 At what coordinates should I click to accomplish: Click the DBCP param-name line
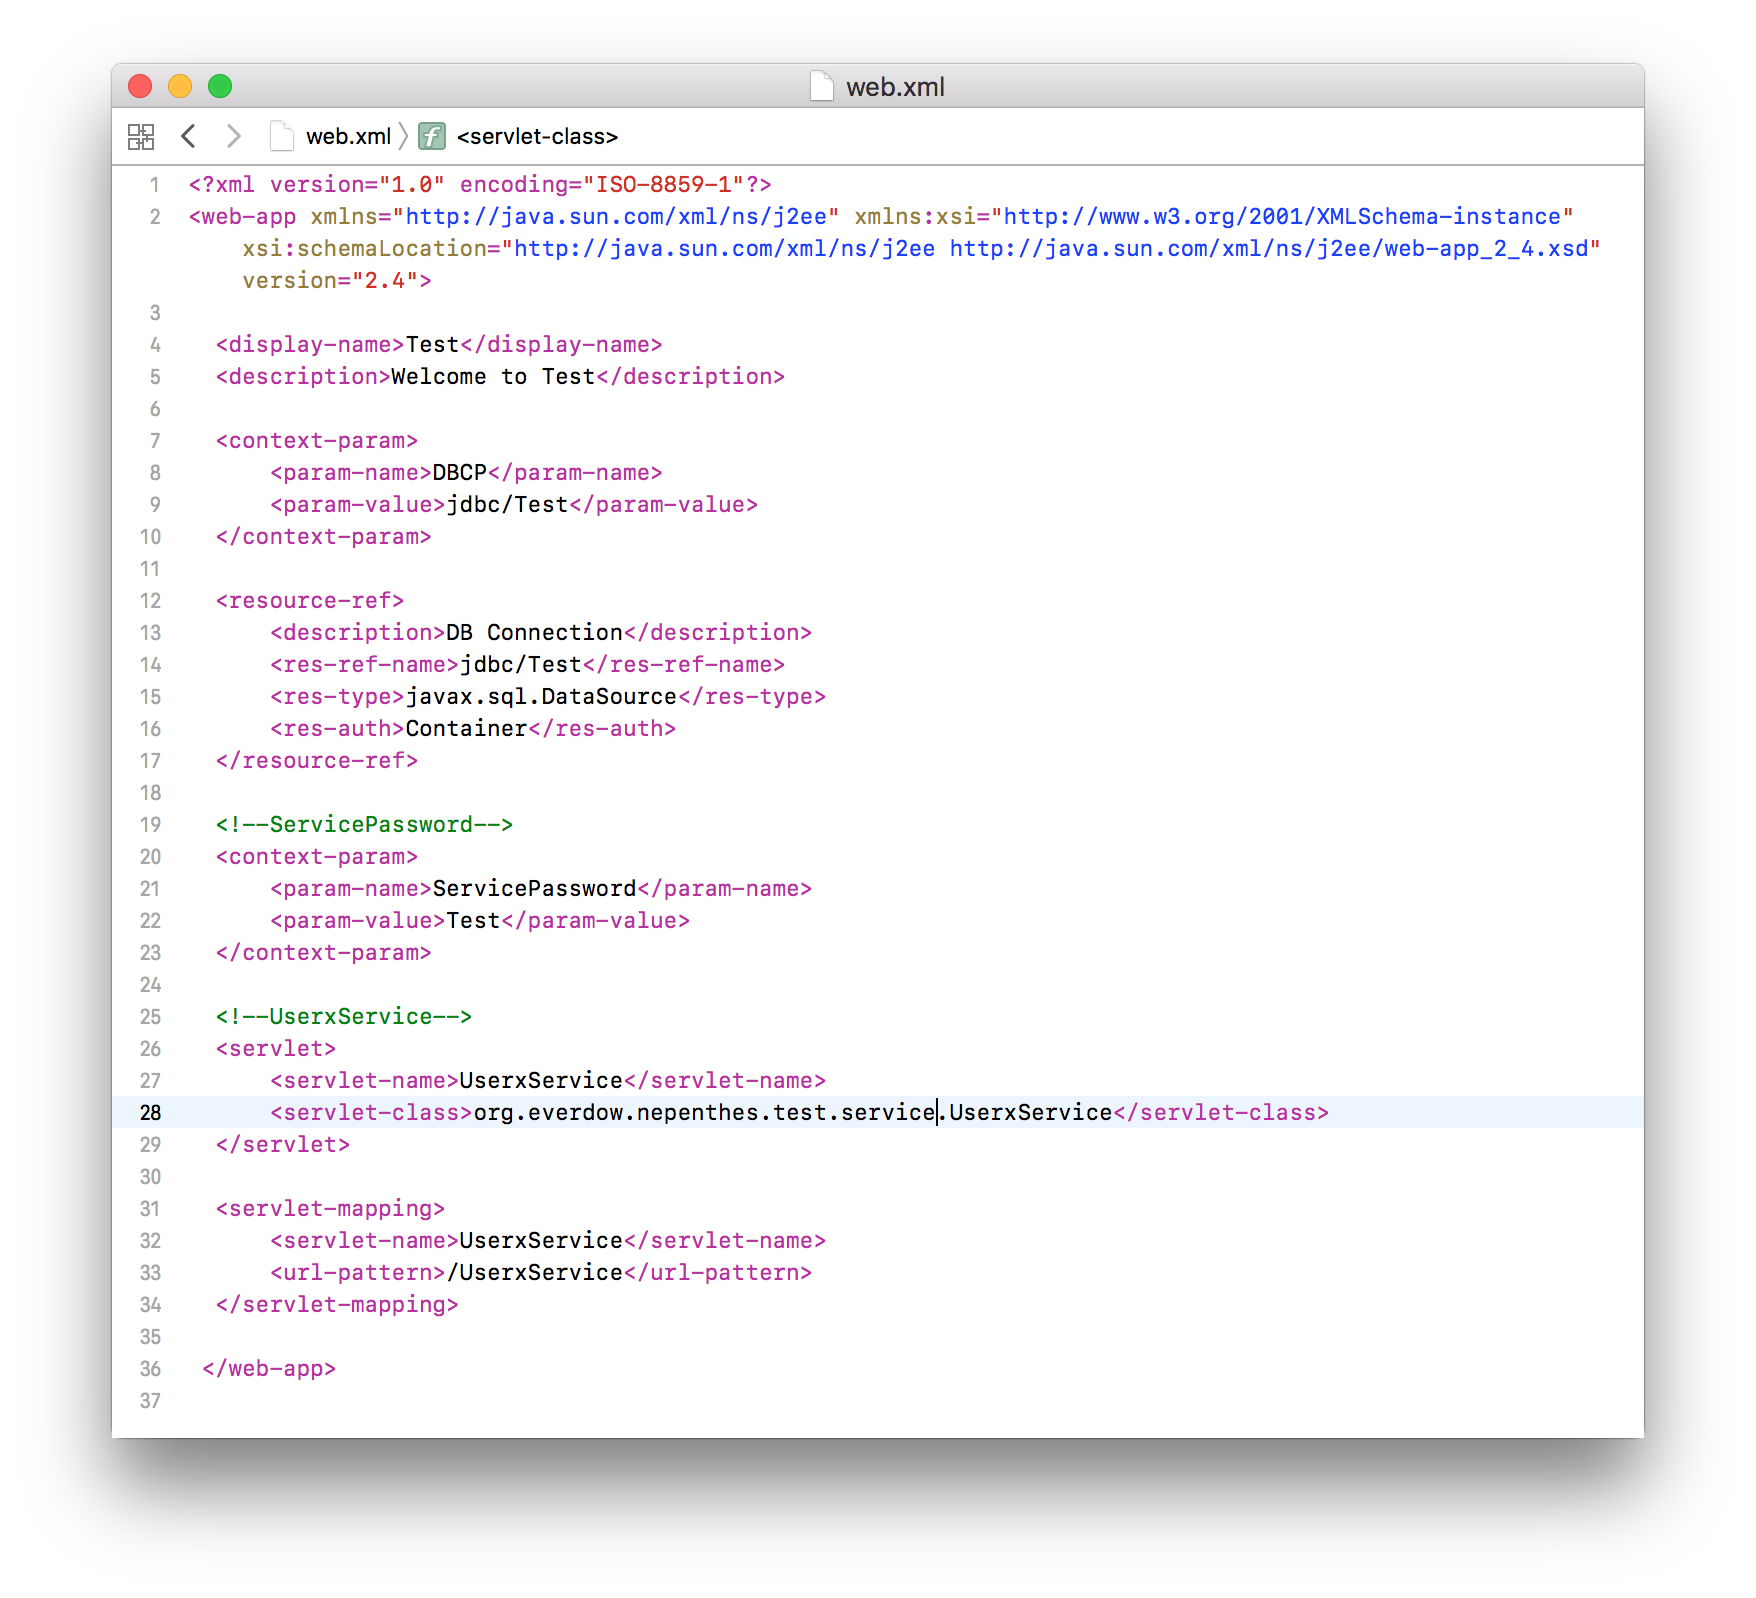click(x=466, y=473)
